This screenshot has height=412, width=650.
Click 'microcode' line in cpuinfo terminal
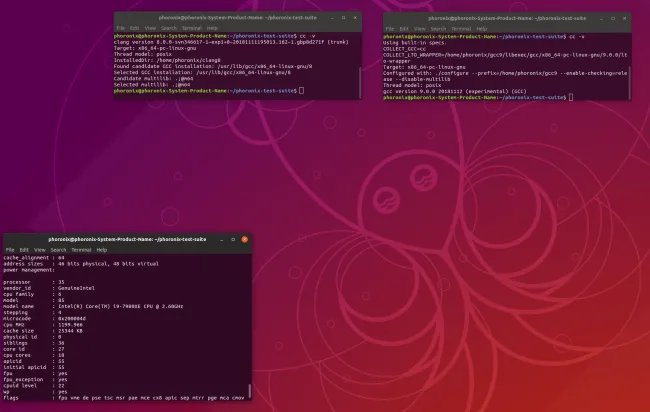point(44,319)
